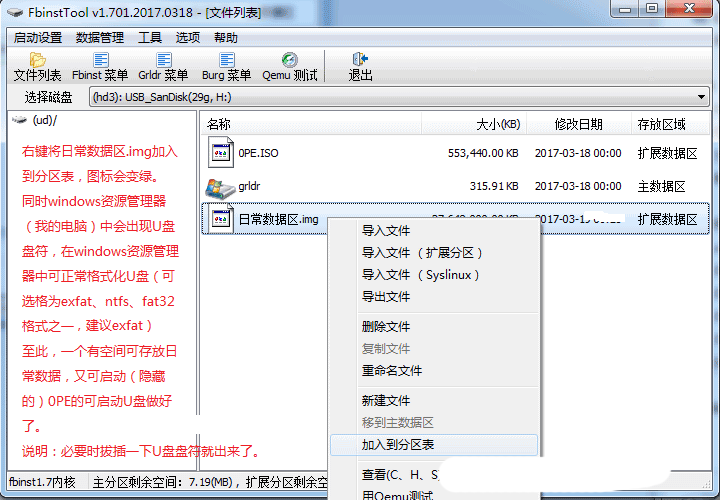
Task: Click the 0PE.ISO file name
Action: click(259, 153)
